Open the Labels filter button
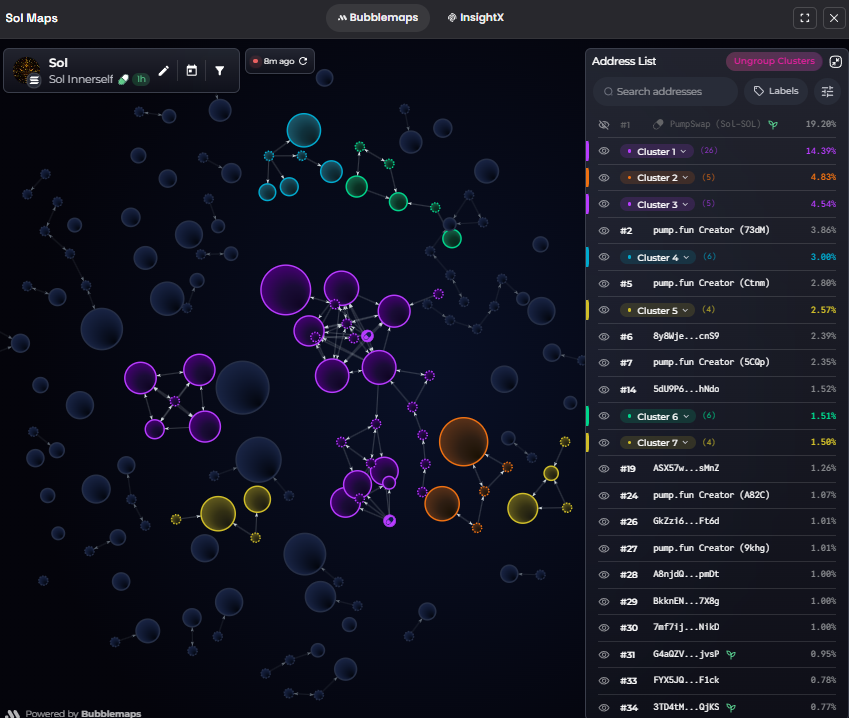This screenshot has width=849, height=718. [x=776, y=91]
